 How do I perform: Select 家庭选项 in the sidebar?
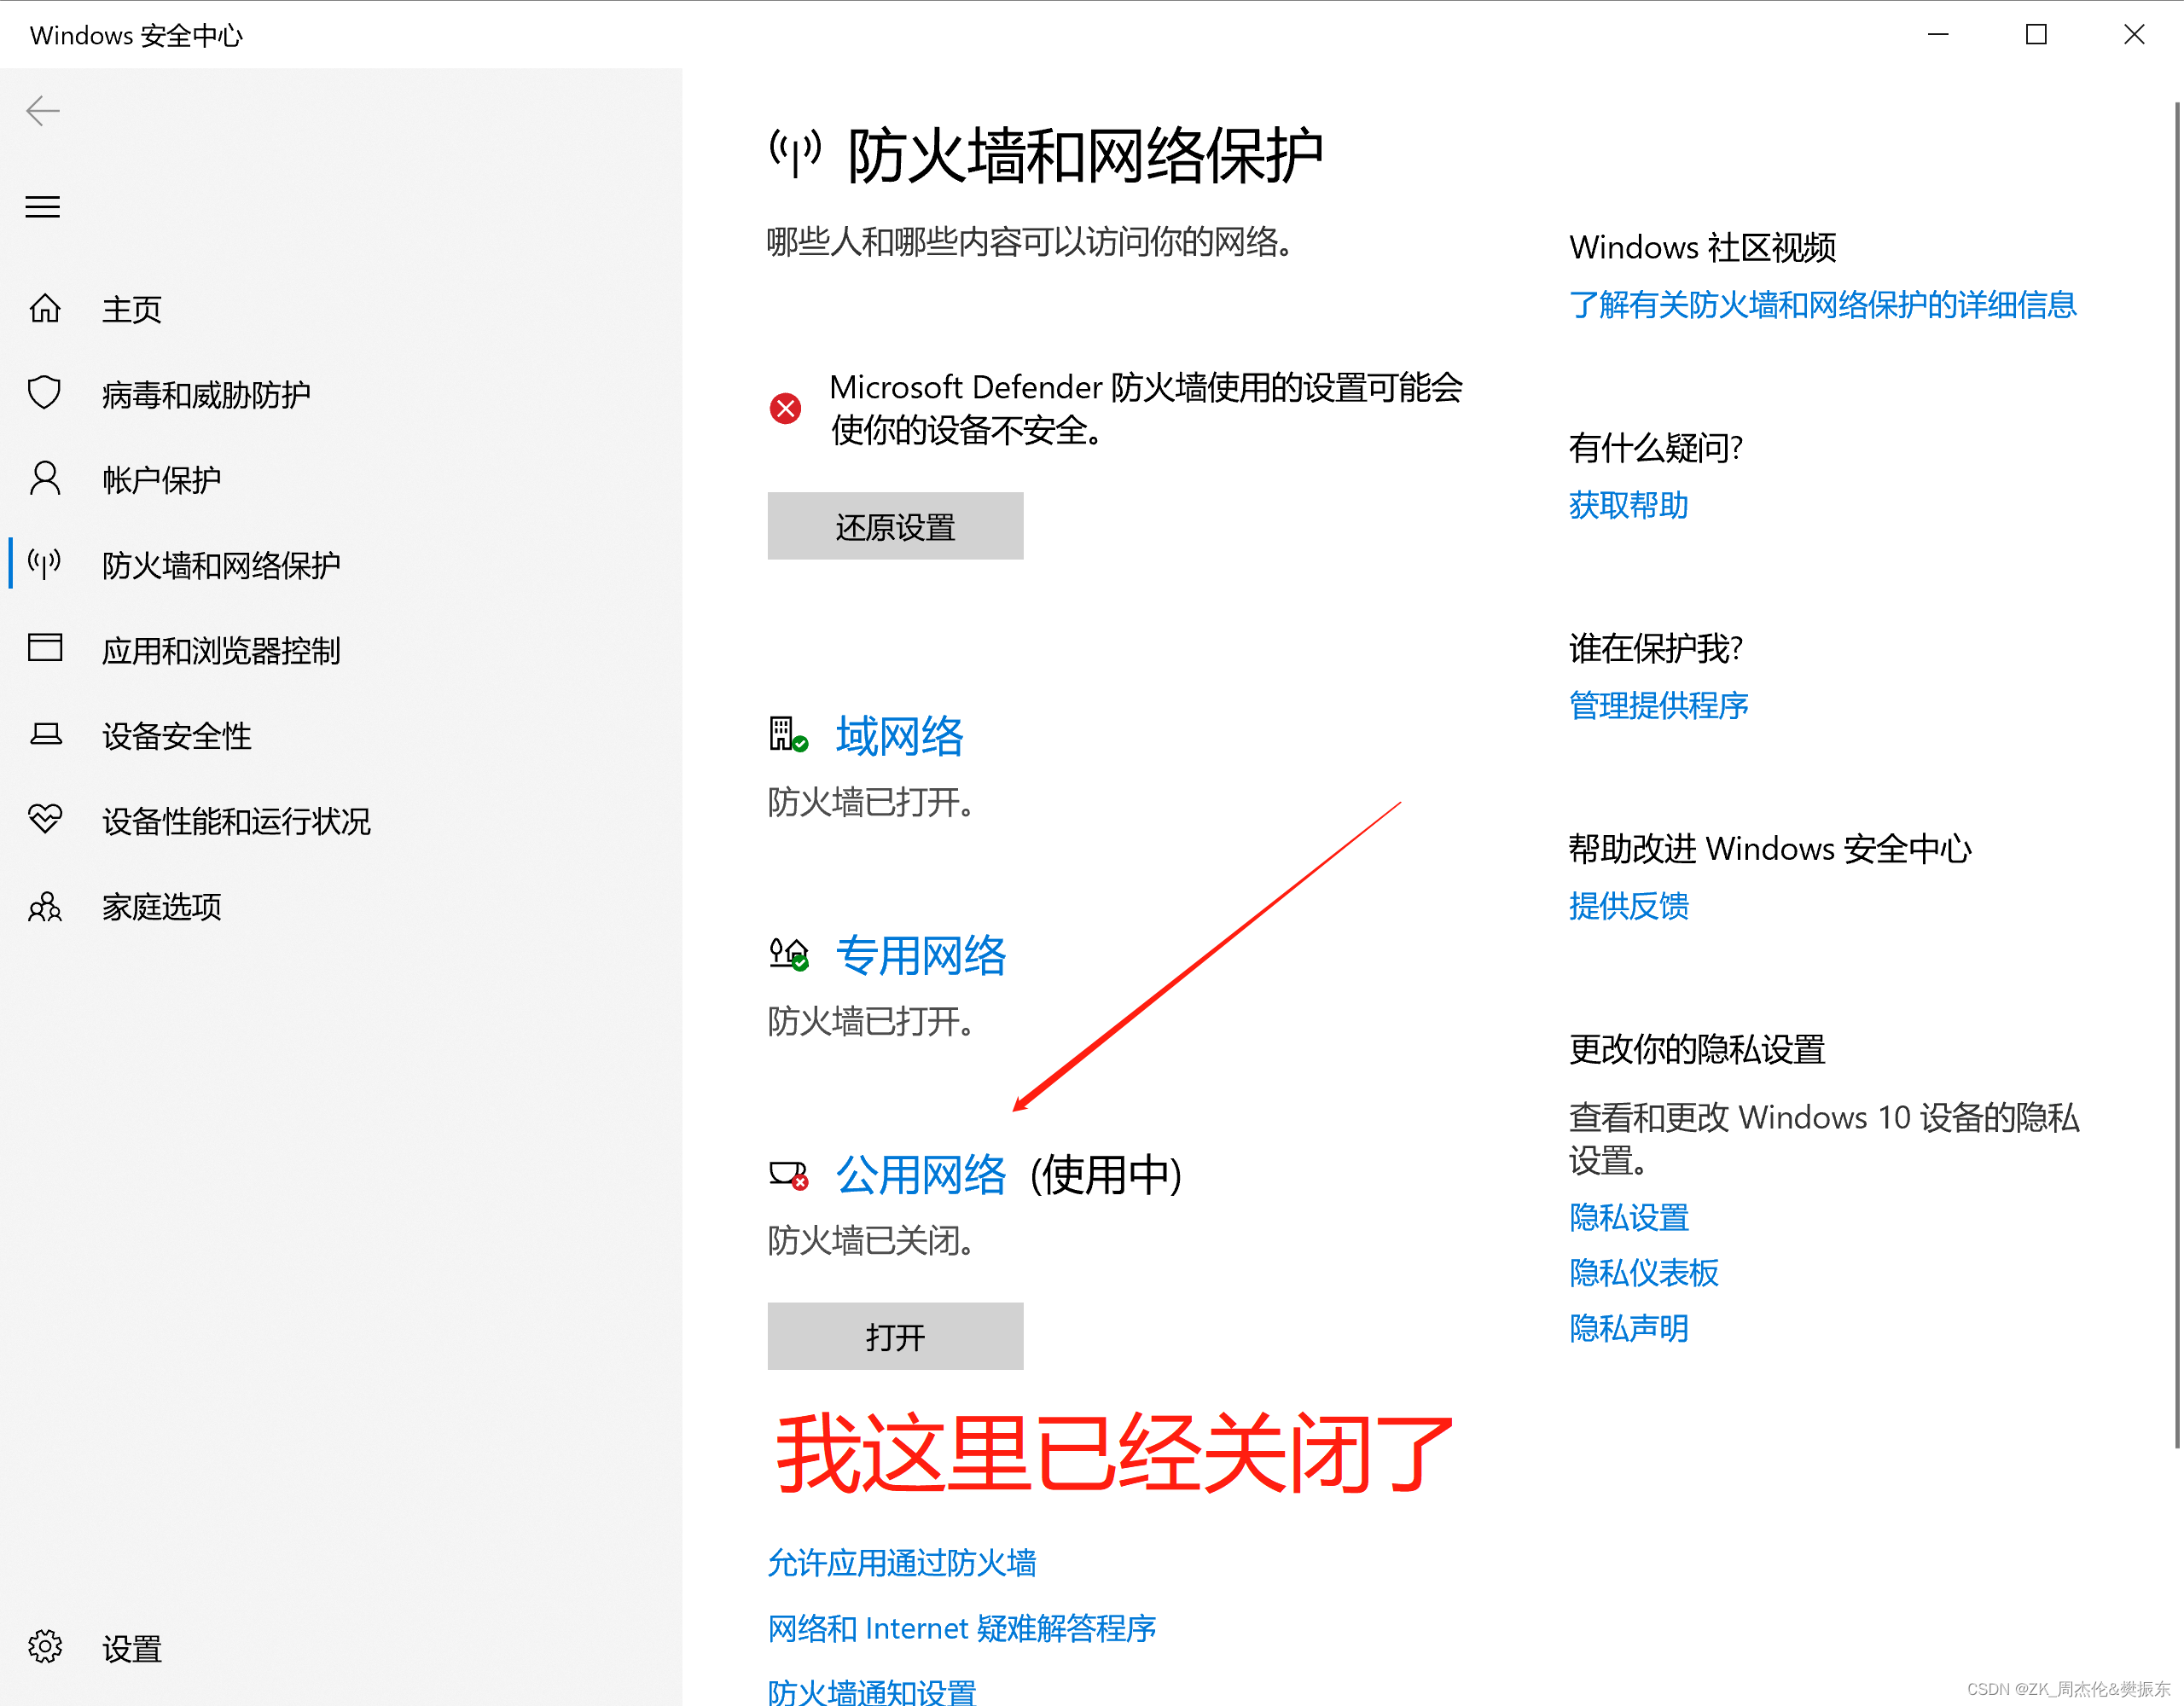coord(161,907)
